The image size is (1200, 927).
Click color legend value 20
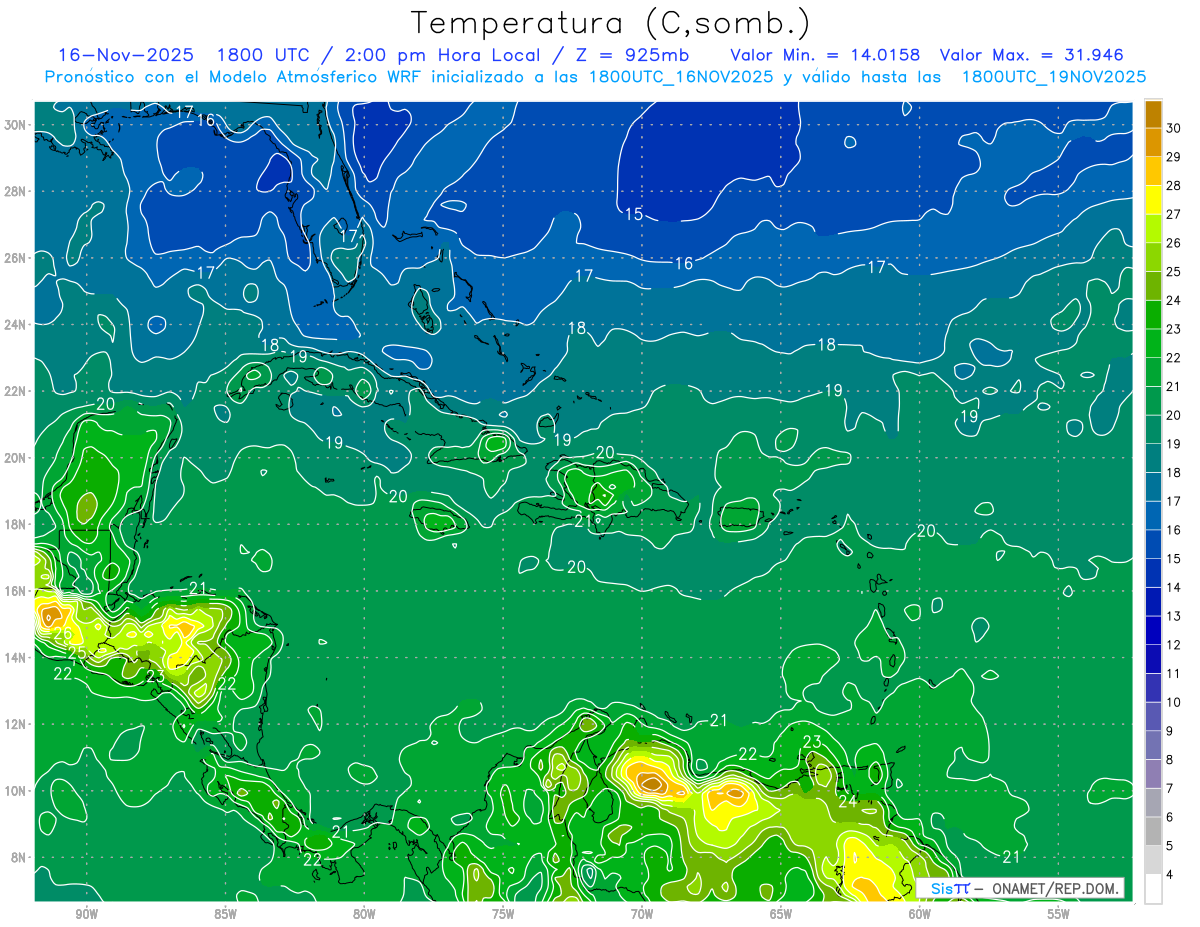1174,415
